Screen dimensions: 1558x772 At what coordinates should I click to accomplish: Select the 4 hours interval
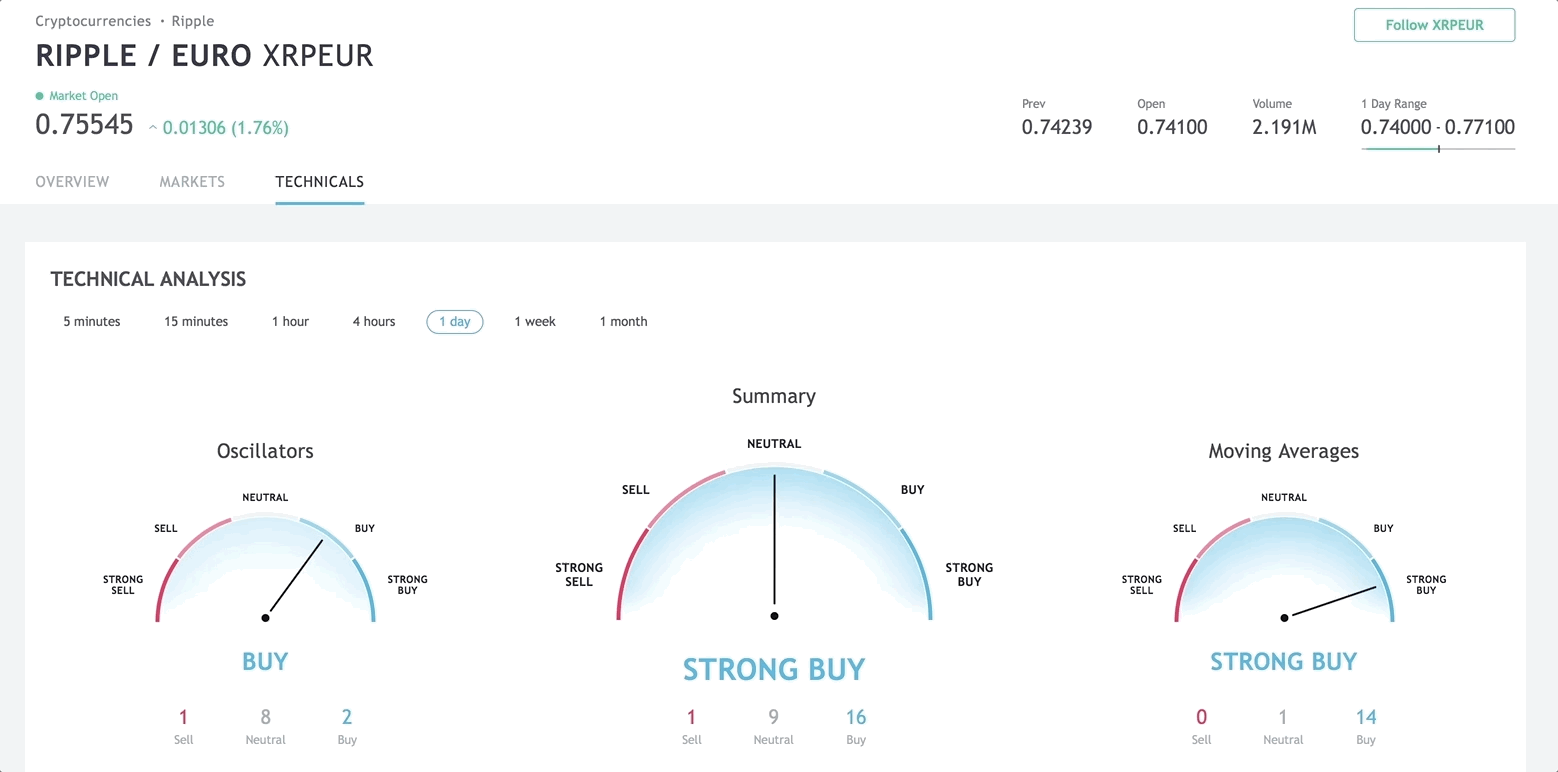click(374, 321)
